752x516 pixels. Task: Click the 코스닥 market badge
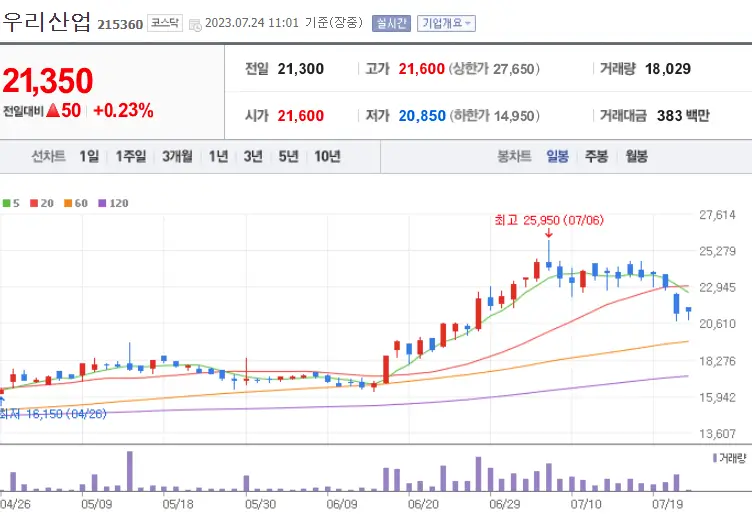[x=164, y=23]
